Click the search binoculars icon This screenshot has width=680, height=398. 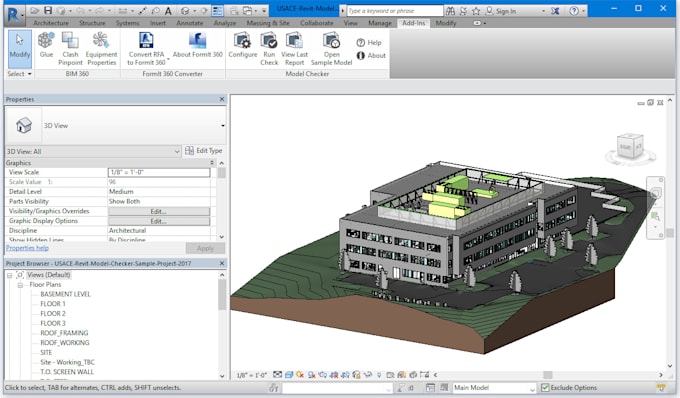point(451,11)
